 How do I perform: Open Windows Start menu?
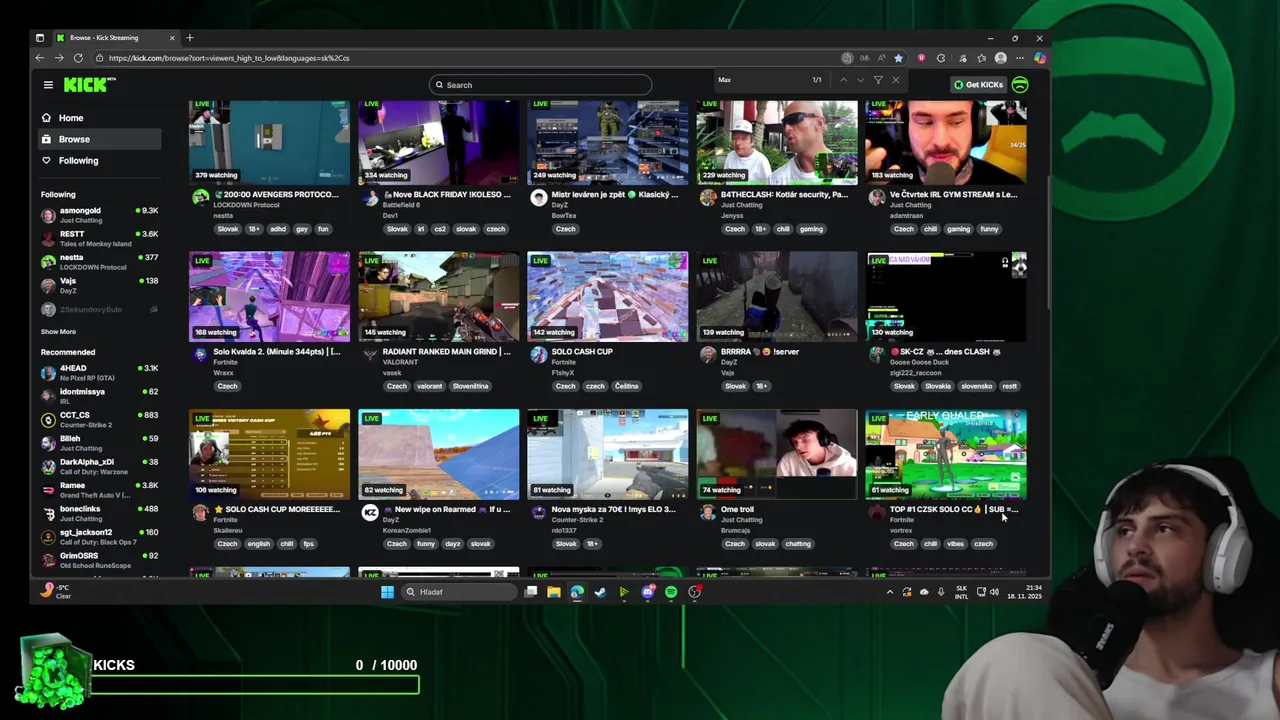tap(387, 592)
